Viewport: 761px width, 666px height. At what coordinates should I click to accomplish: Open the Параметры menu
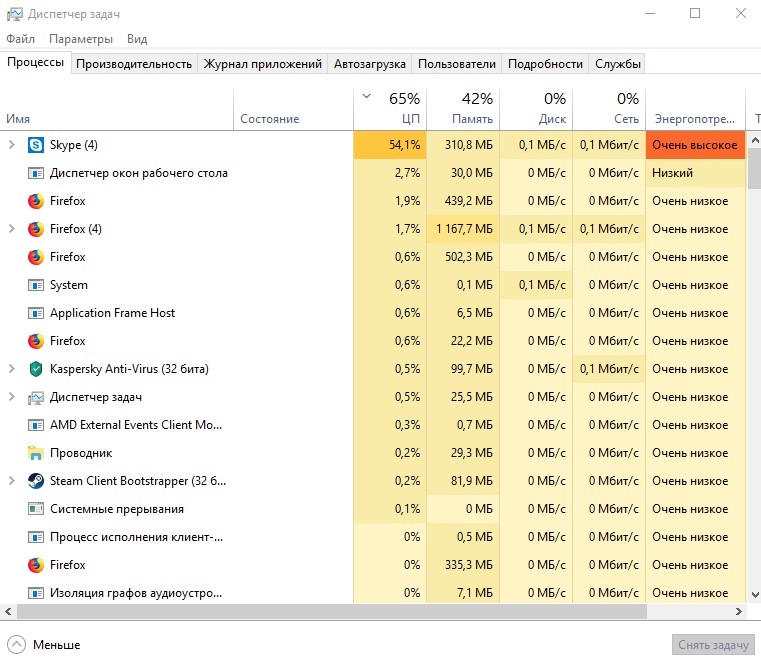point(81,39)
